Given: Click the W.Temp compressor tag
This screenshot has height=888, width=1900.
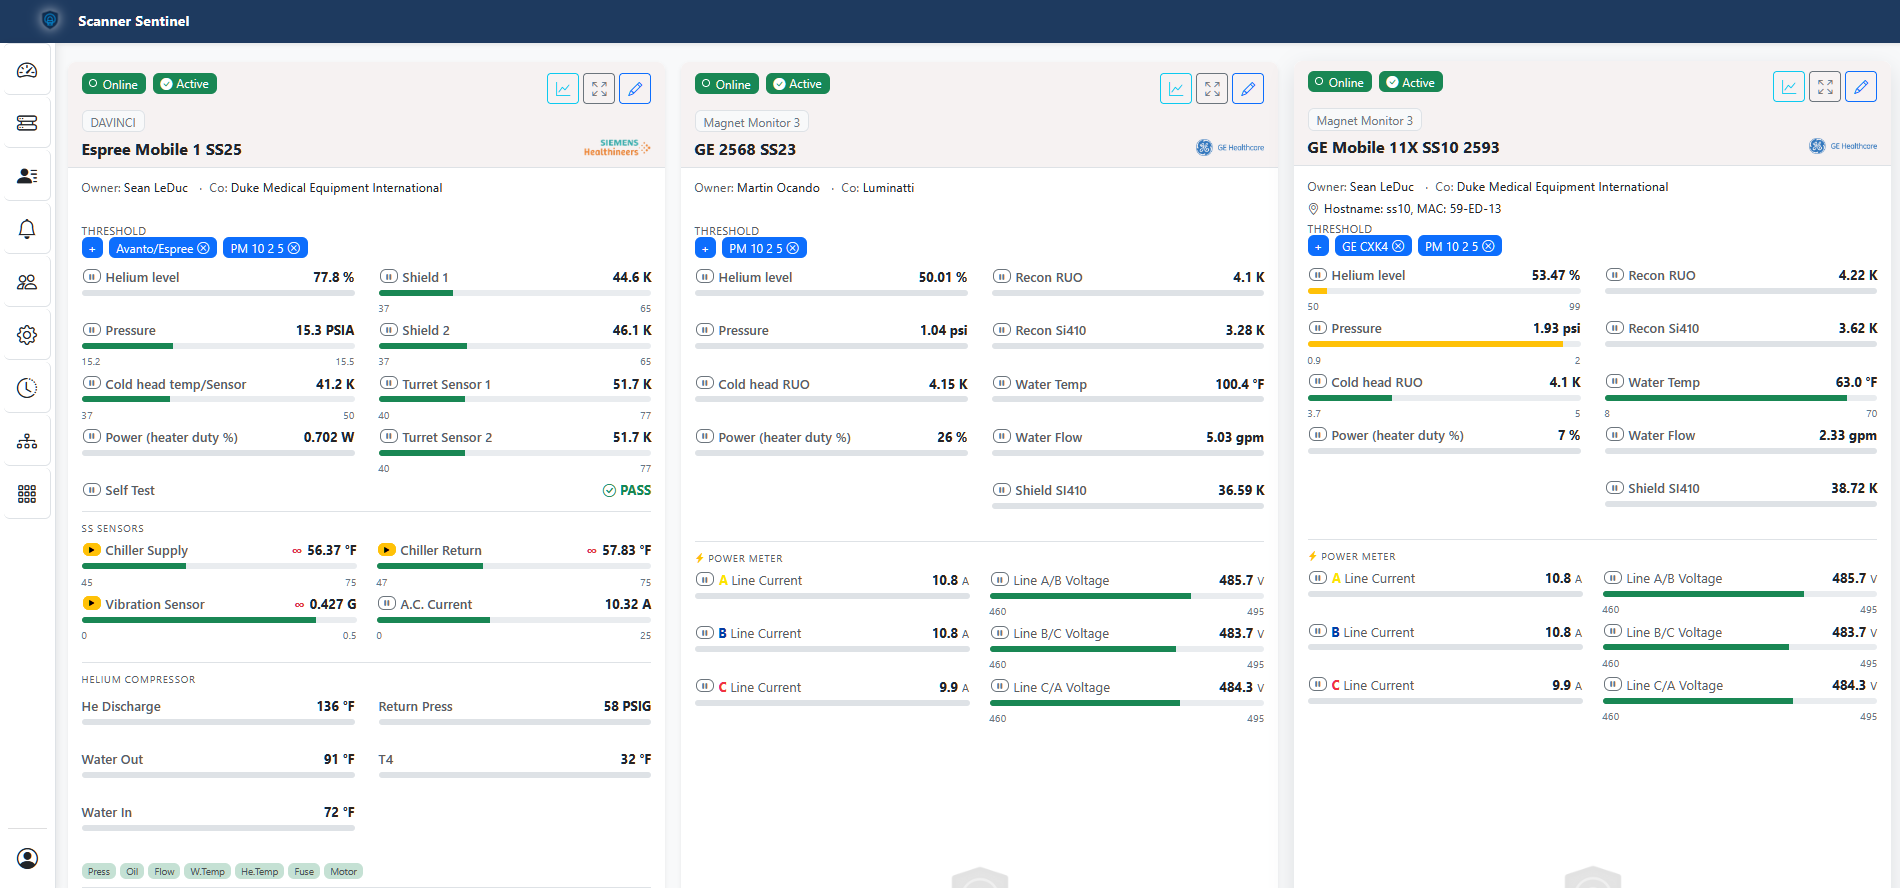Looking at the screenshot, I should click(207, 872).
